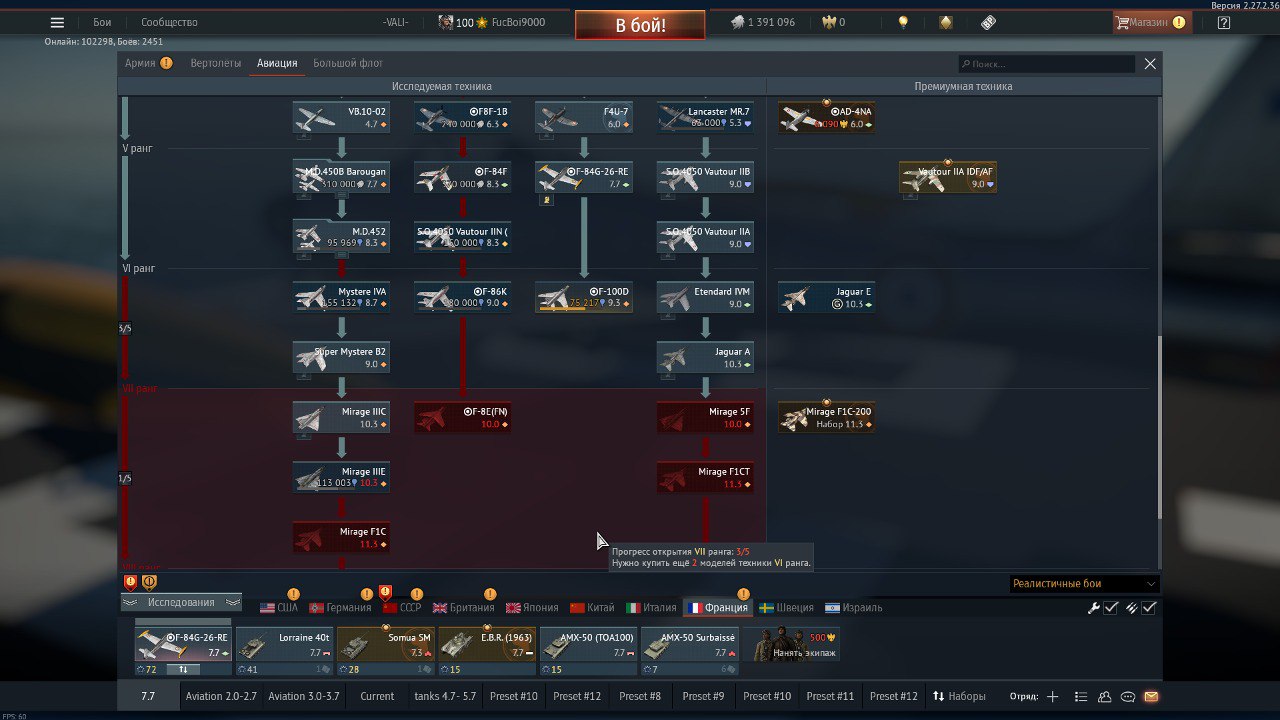The image size is (1280, 720).
Task: Select the Mystere IVA aircraft
Action: (341, 298)
